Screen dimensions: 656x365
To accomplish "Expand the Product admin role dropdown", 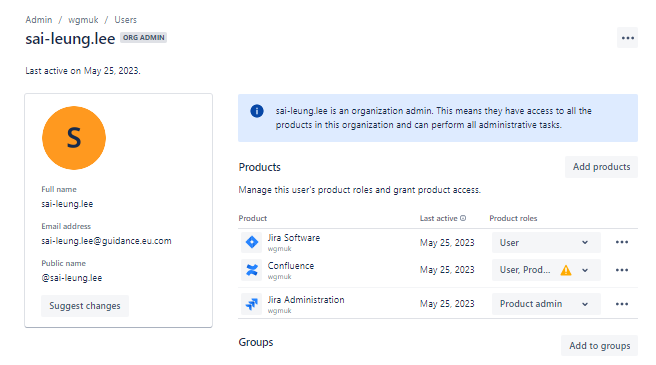I will (x=546, y=304).
